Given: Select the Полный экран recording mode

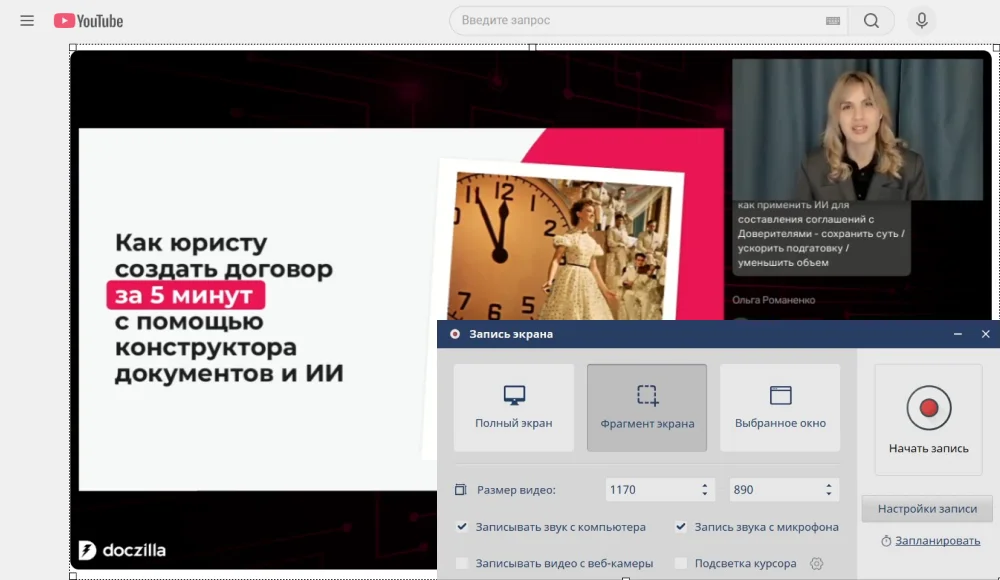Looking at the screenshot, I should tap(513, 406).
